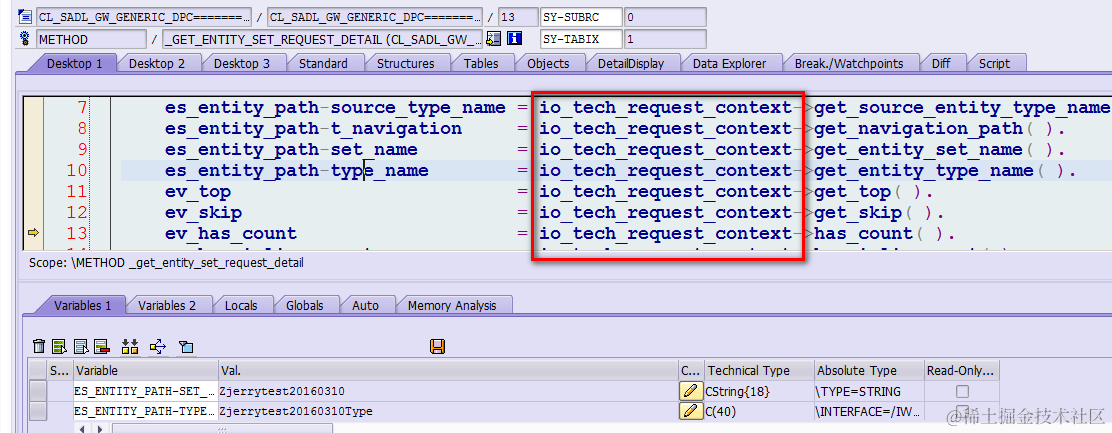
Task: Click the SY-TABIX field
Action: 581,39
